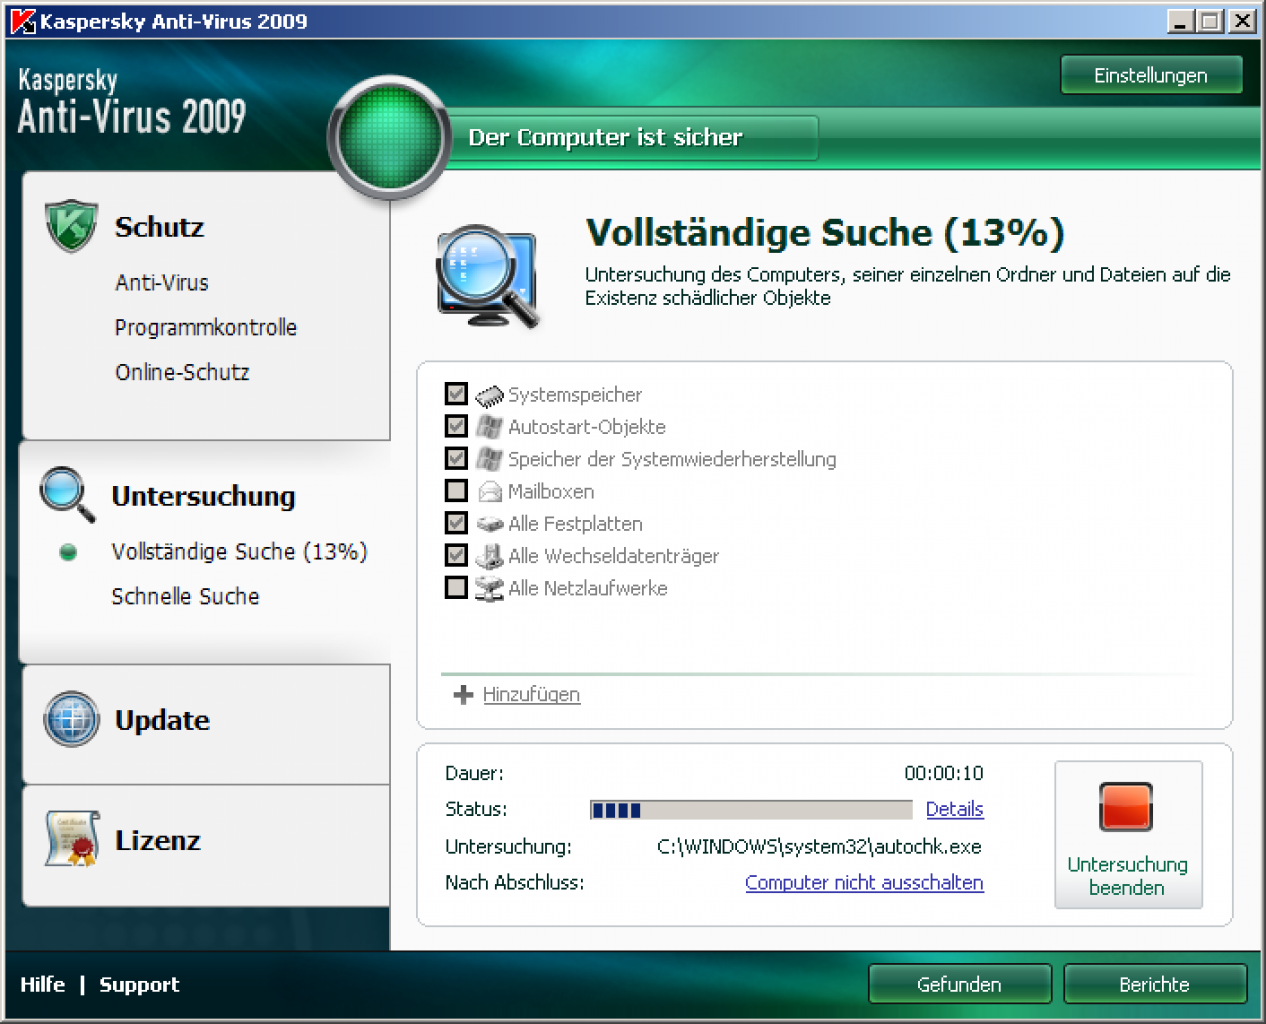Maximize the Kaspersky window

(x=1210, y=21)
